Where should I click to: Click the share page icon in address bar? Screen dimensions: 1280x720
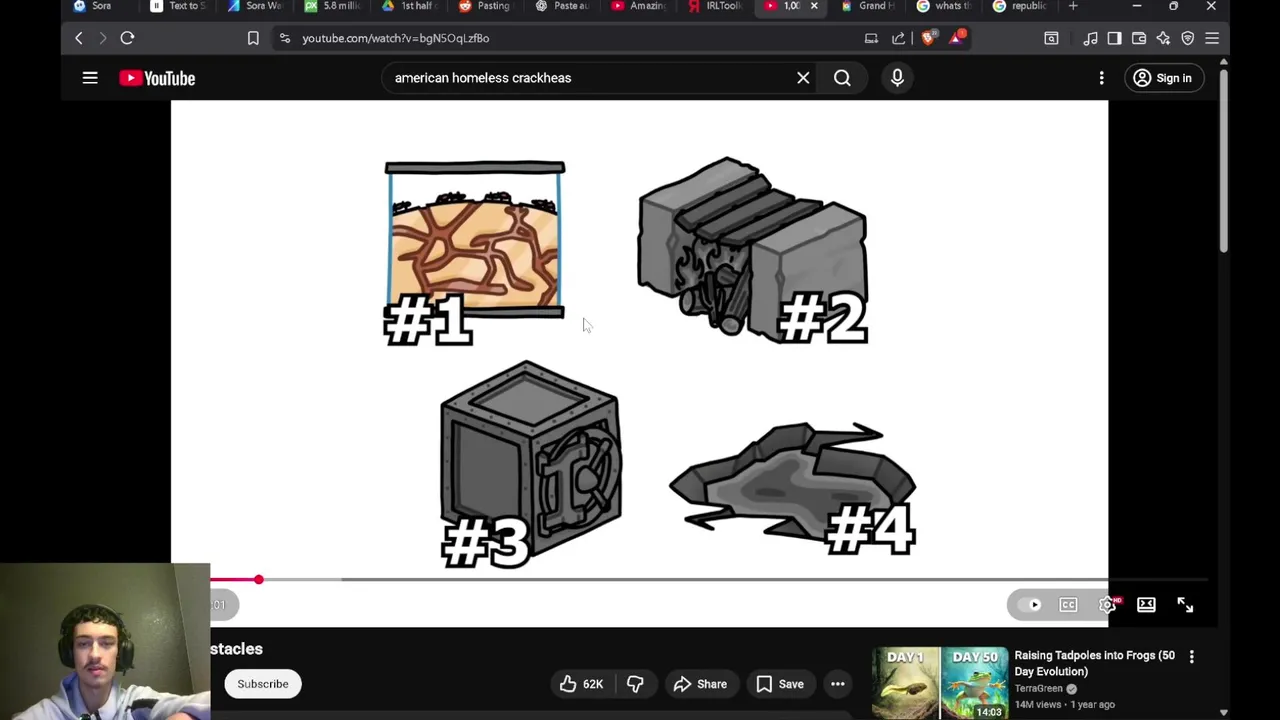coord(898,38)
